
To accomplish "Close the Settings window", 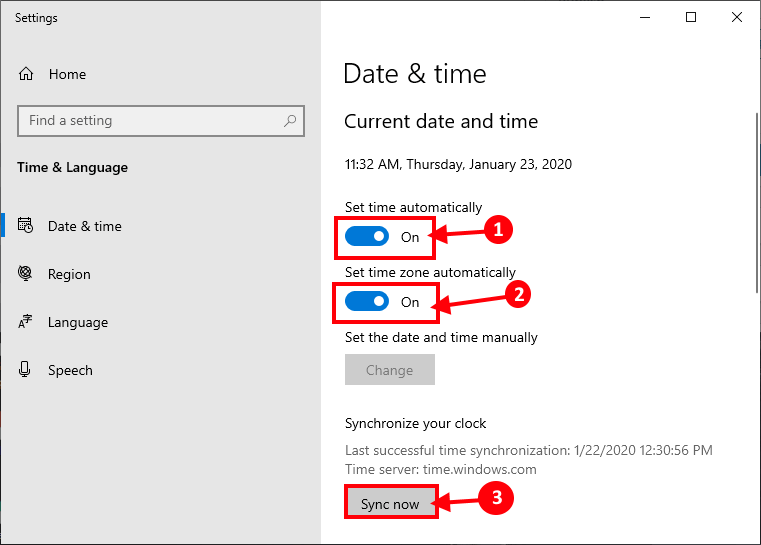I will (x=737, y=17).
